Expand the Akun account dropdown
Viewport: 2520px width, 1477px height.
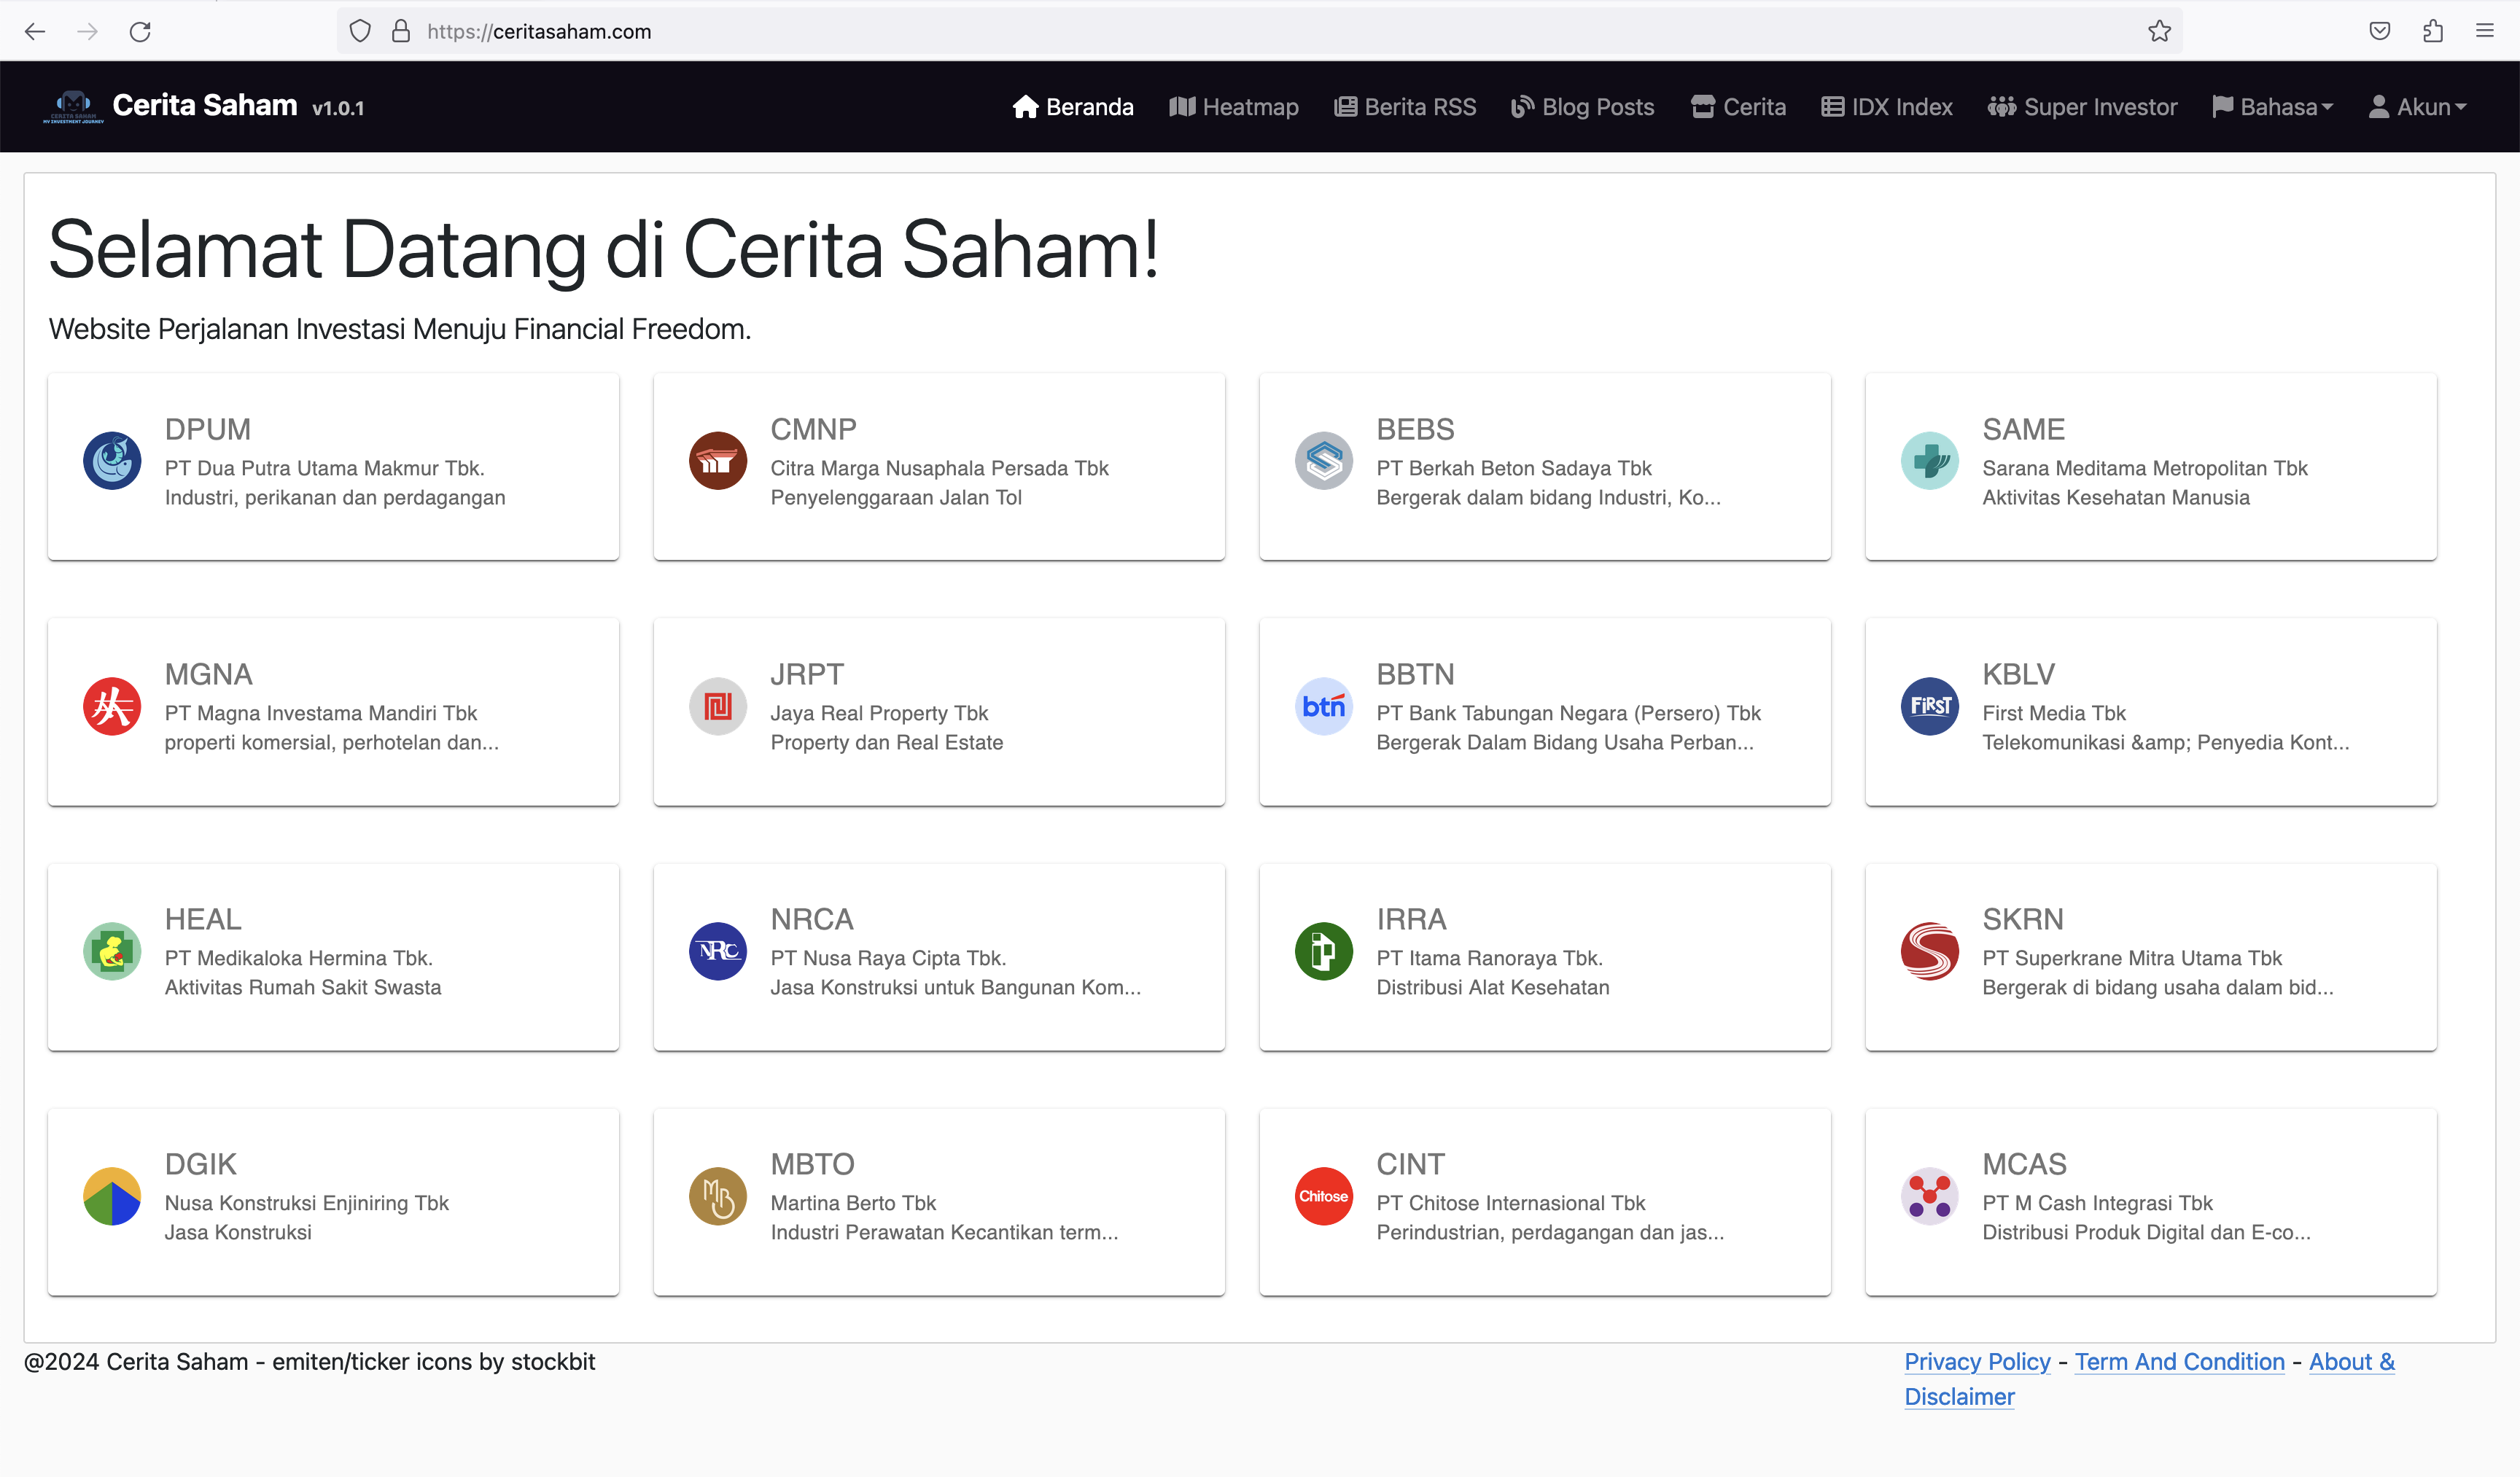pyautogui.click(x=2417, y=107)
